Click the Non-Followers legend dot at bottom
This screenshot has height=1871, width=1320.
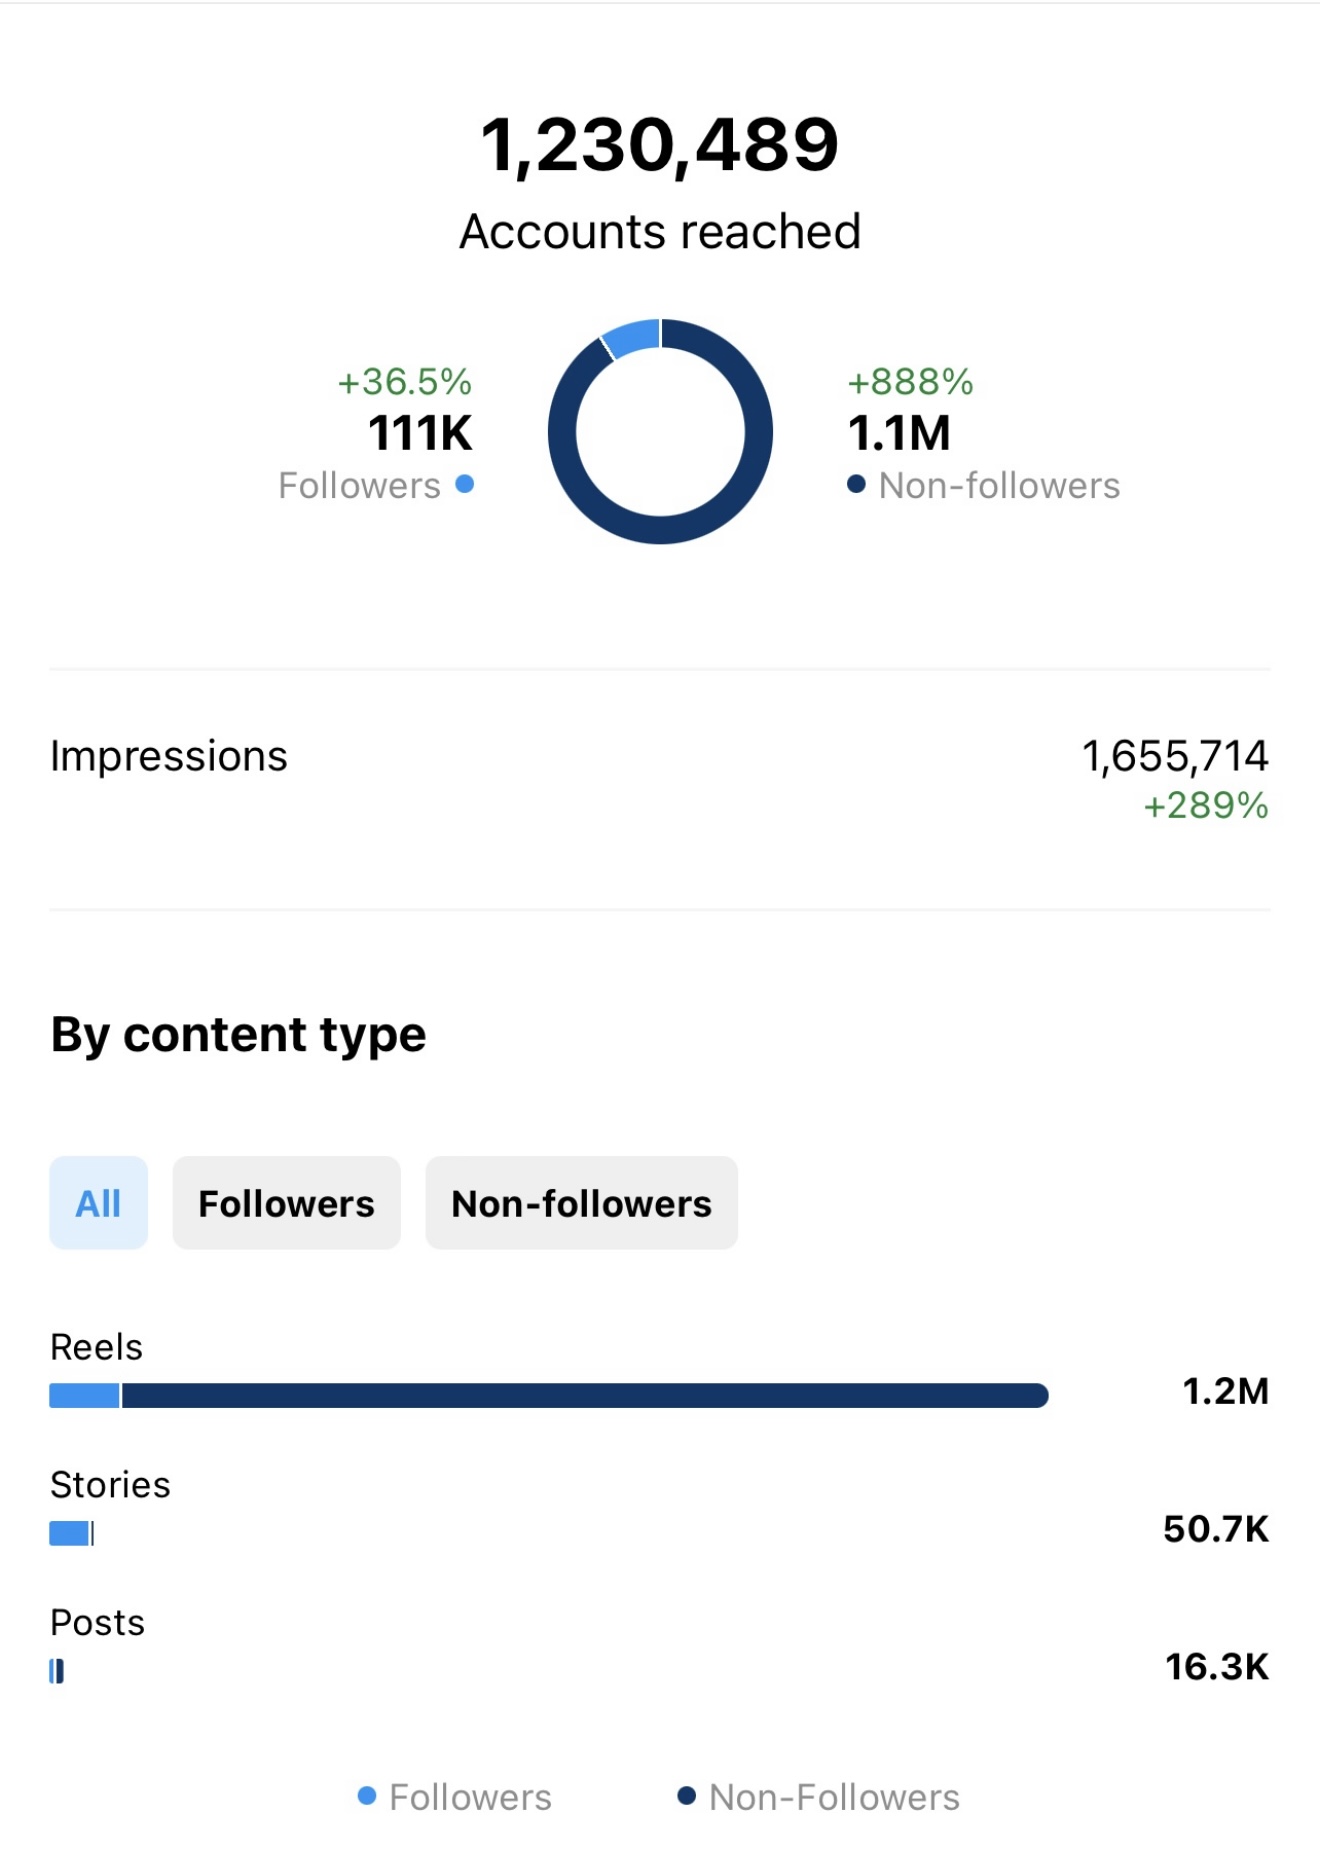pos(686,1796)
